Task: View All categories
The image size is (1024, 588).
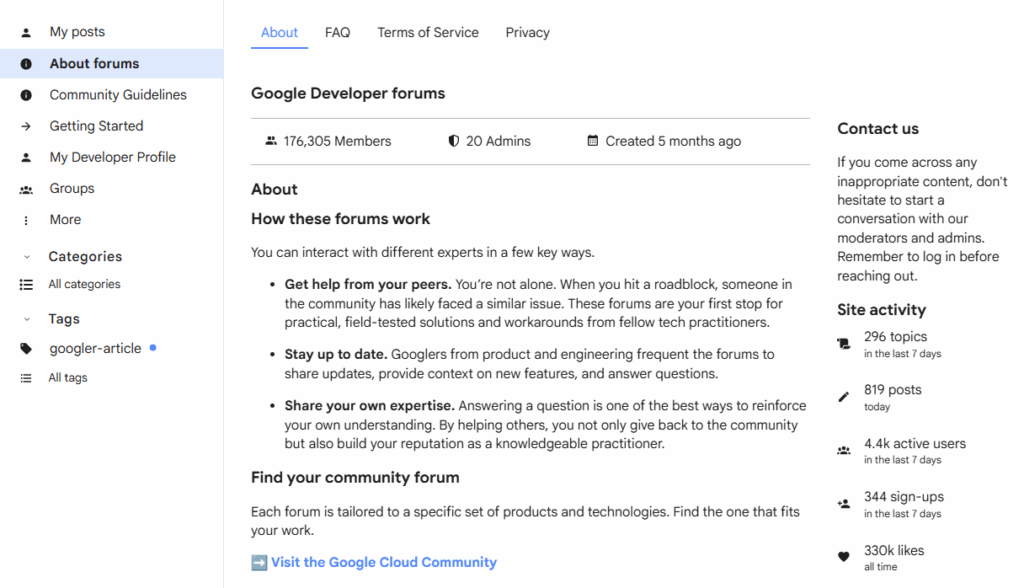Action: point(84,284)
